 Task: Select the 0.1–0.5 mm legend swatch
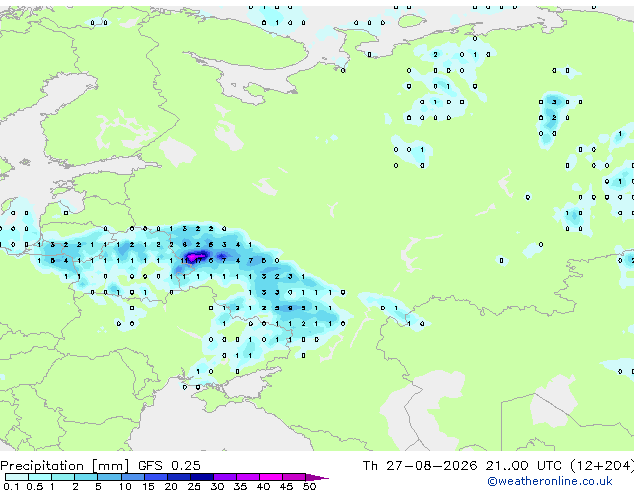pyautogui.click(x=17, y=477)
